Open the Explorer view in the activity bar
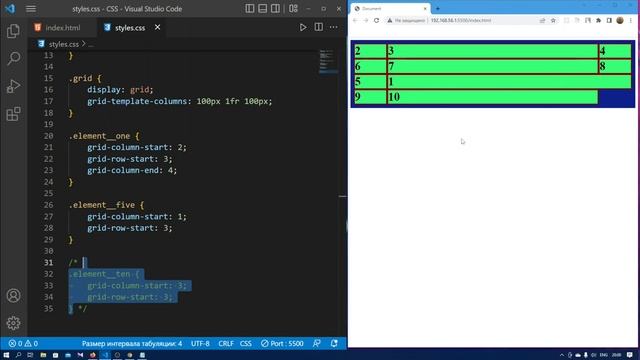 [x=13, y=31]
